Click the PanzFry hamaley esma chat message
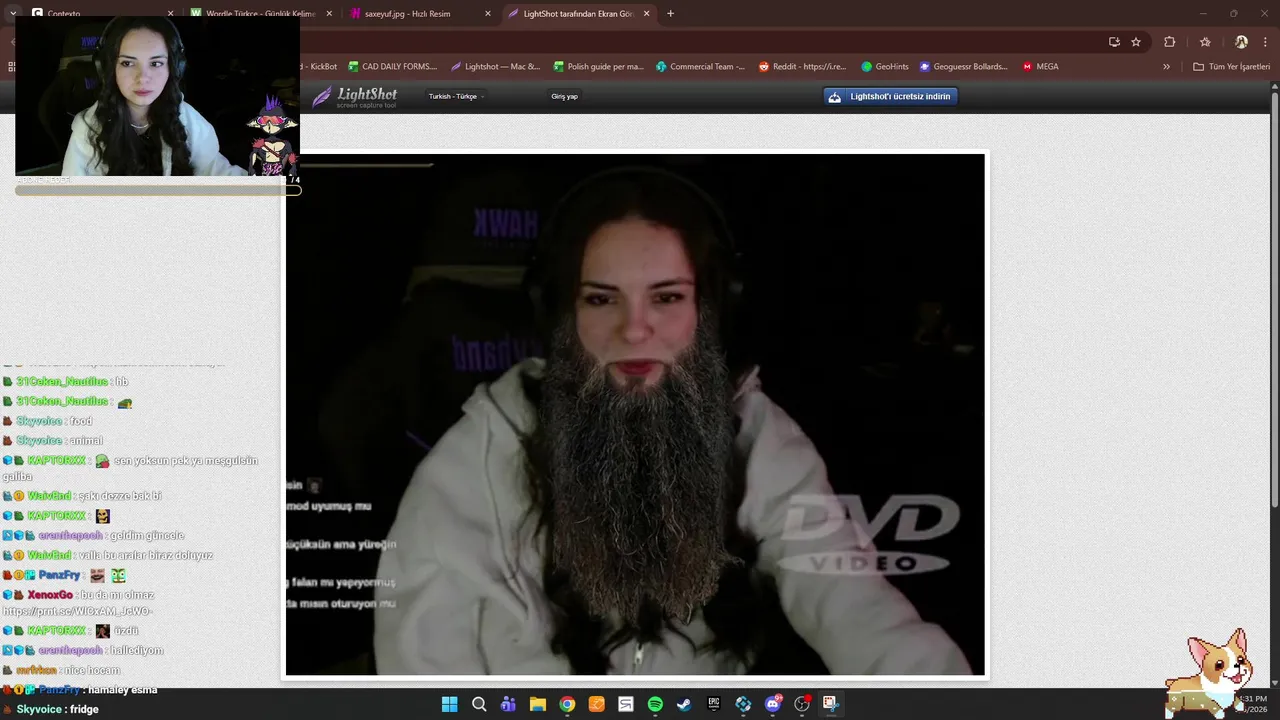Viewport: 1280px width, 720px height. click(x=80, y=690)
